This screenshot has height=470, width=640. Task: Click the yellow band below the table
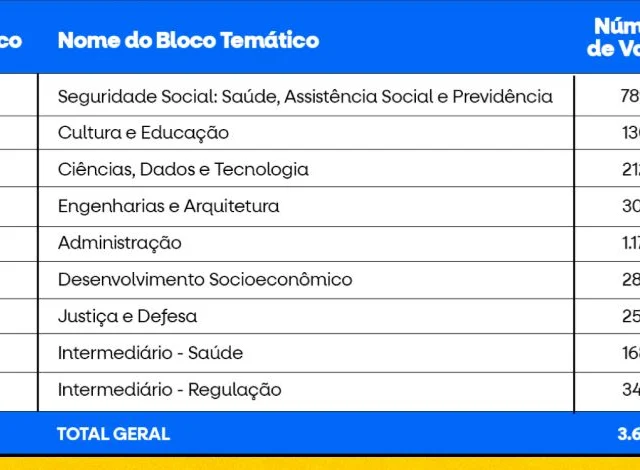click(320, 462)
